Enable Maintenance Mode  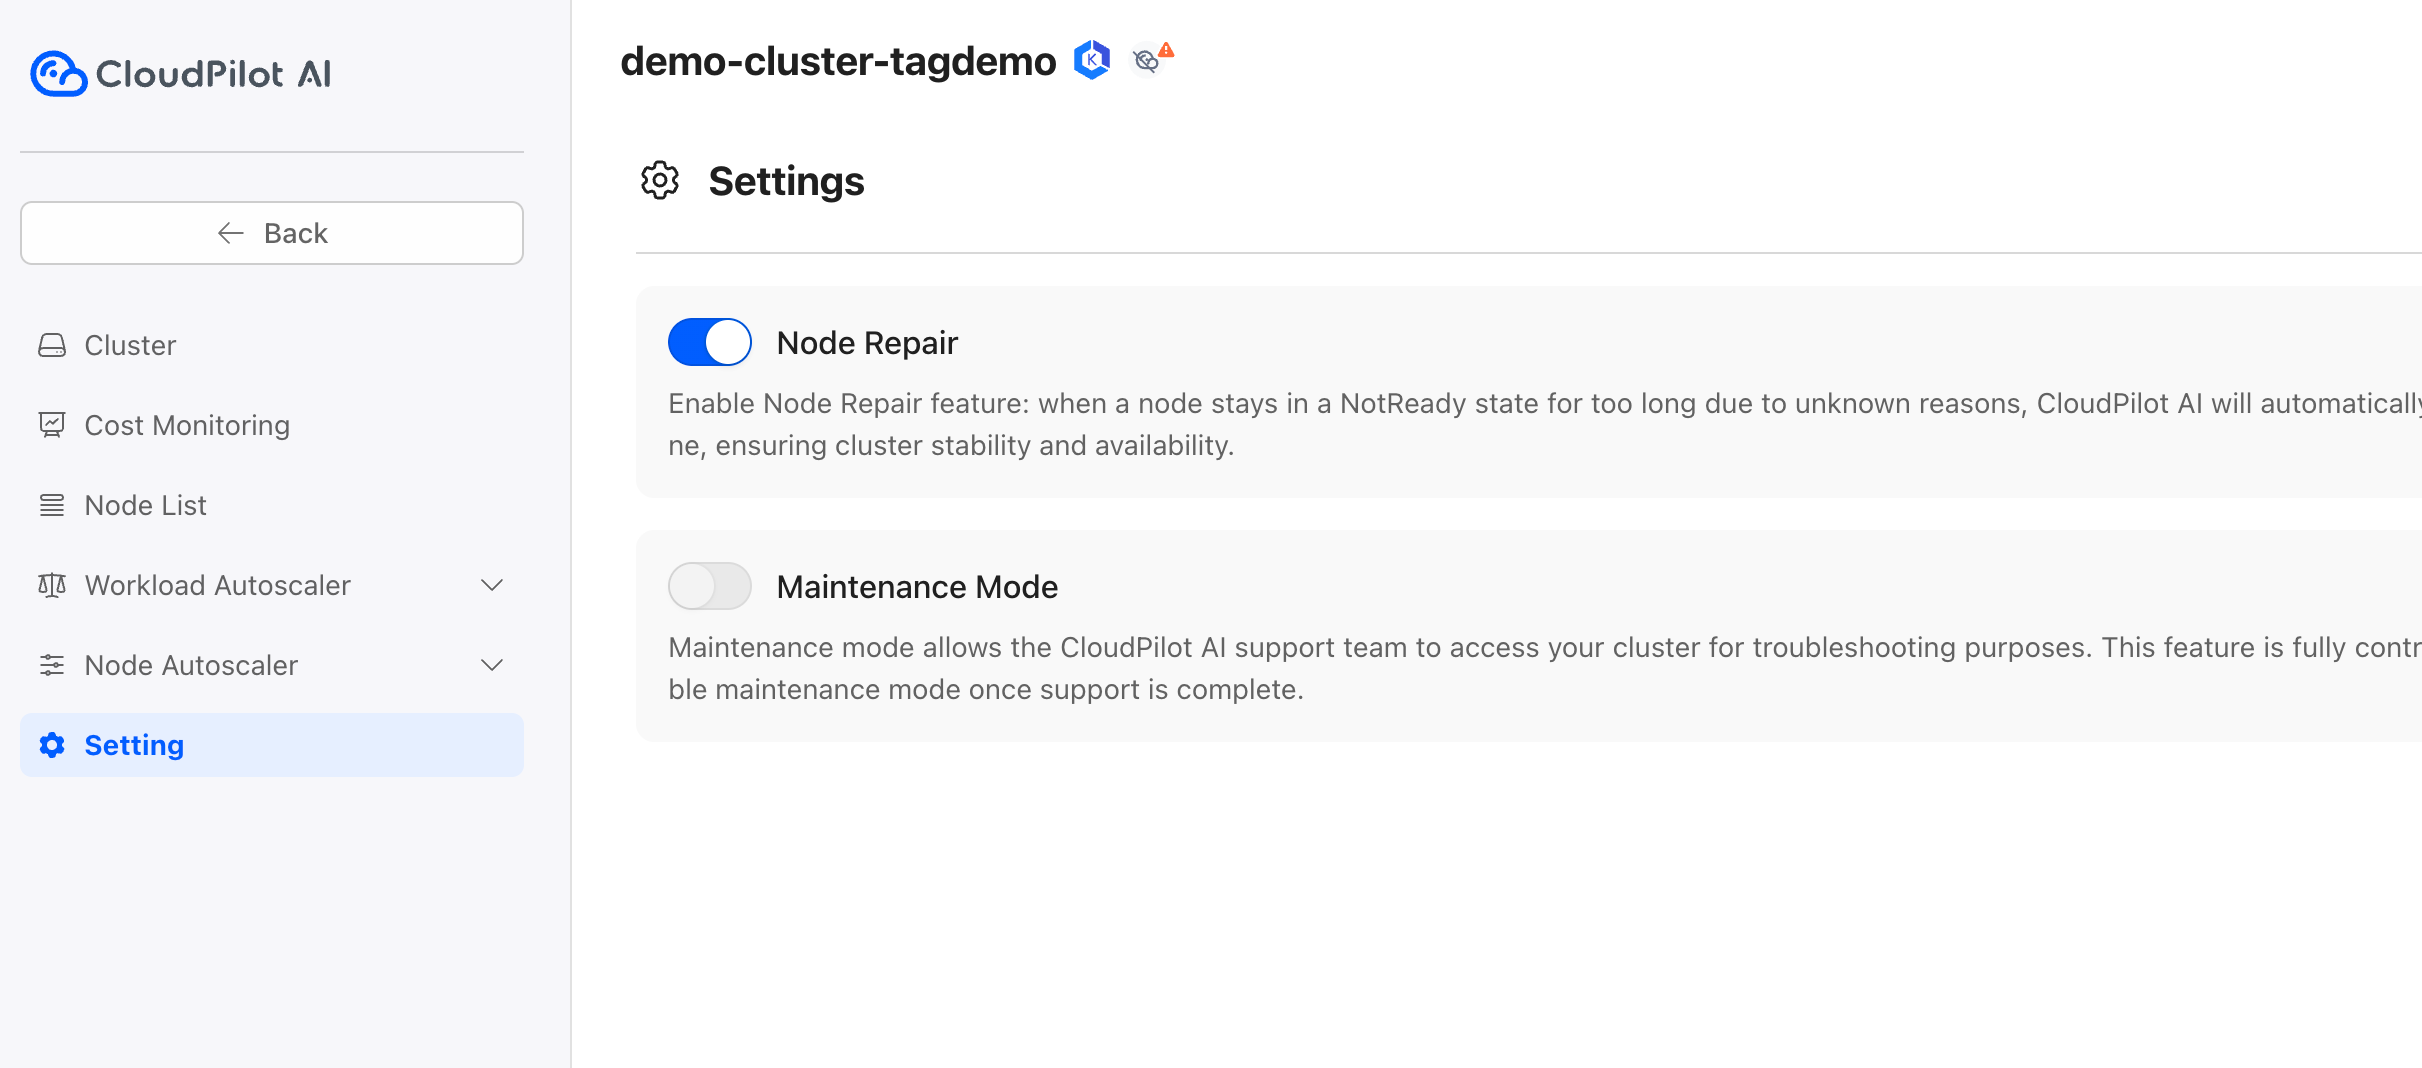click(x=709, y=586)
